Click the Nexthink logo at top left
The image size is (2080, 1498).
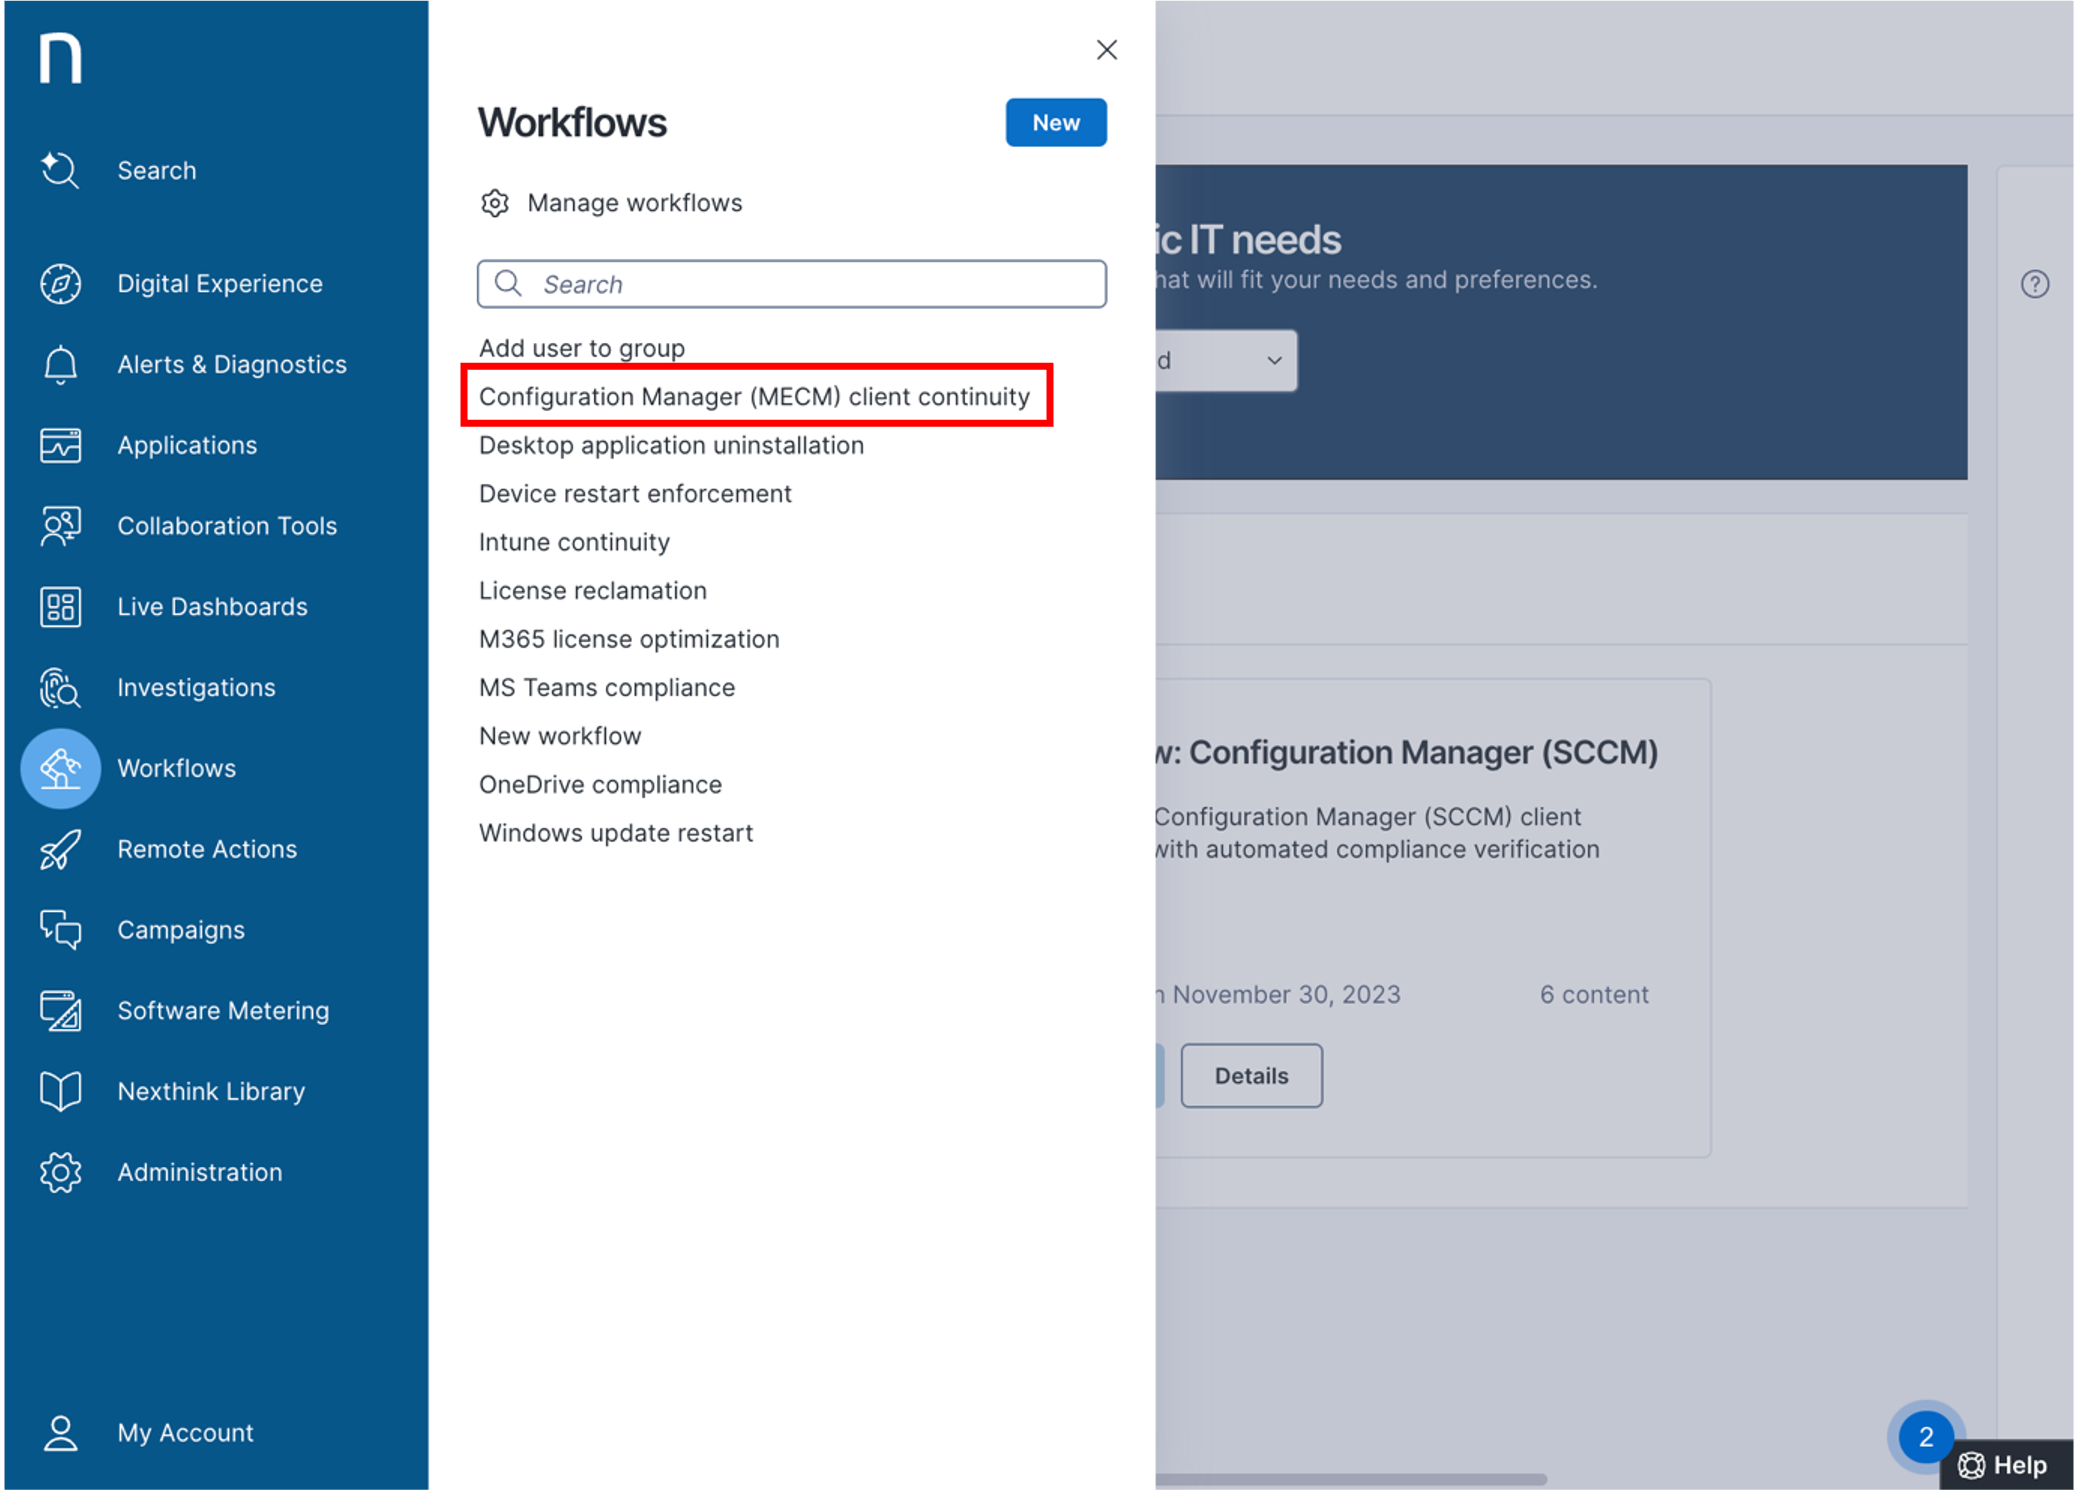point(59,56)
